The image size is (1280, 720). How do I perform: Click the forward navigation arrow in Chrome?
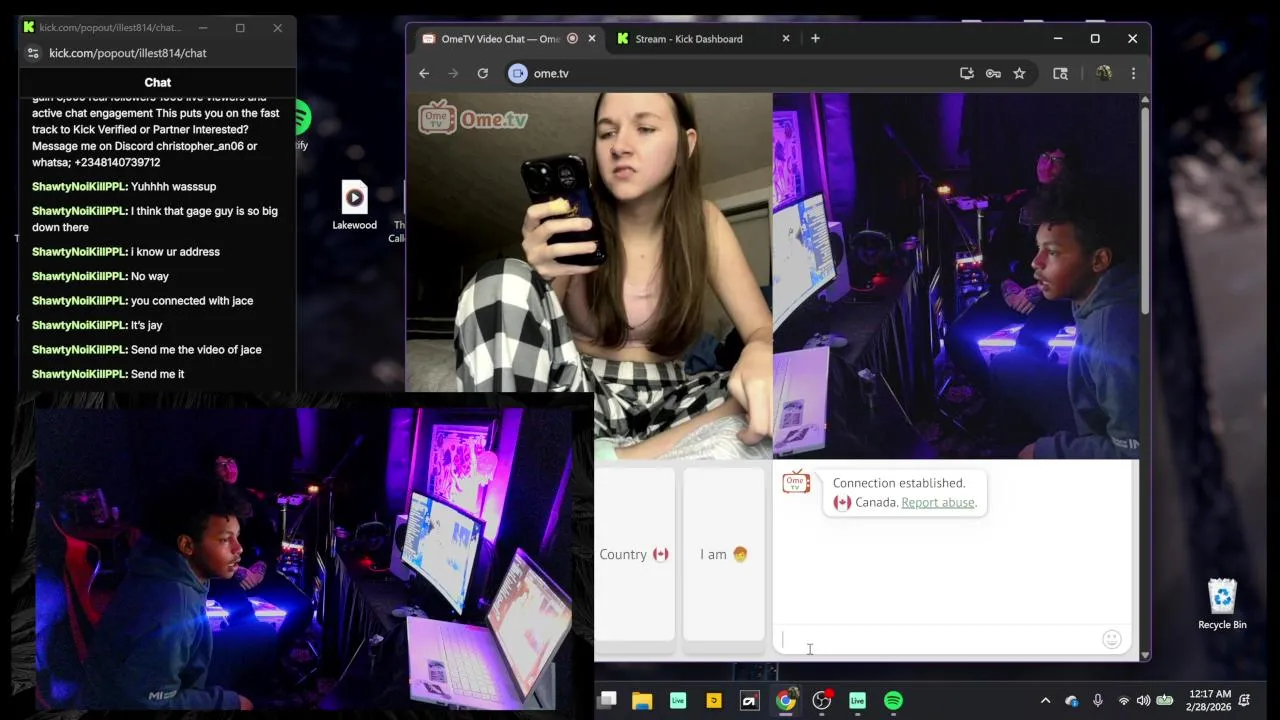click(453, 73)
